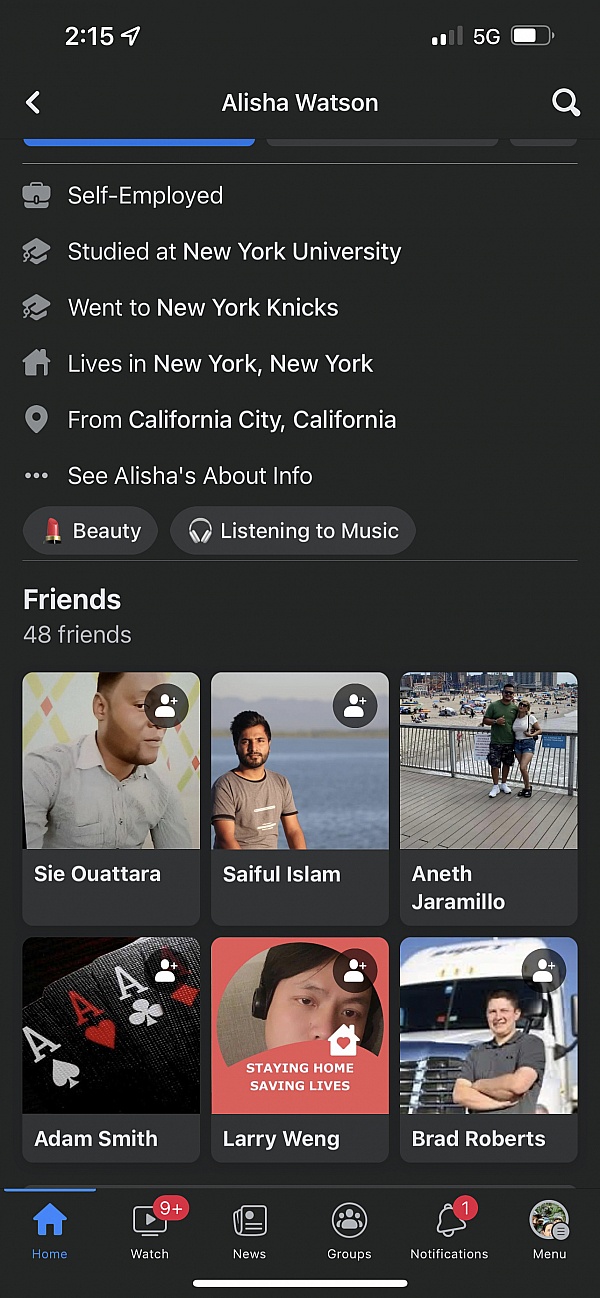Tap add-friend icon on Saiful Islam
Screen dimensions: 600x1298
click(355, 706)
